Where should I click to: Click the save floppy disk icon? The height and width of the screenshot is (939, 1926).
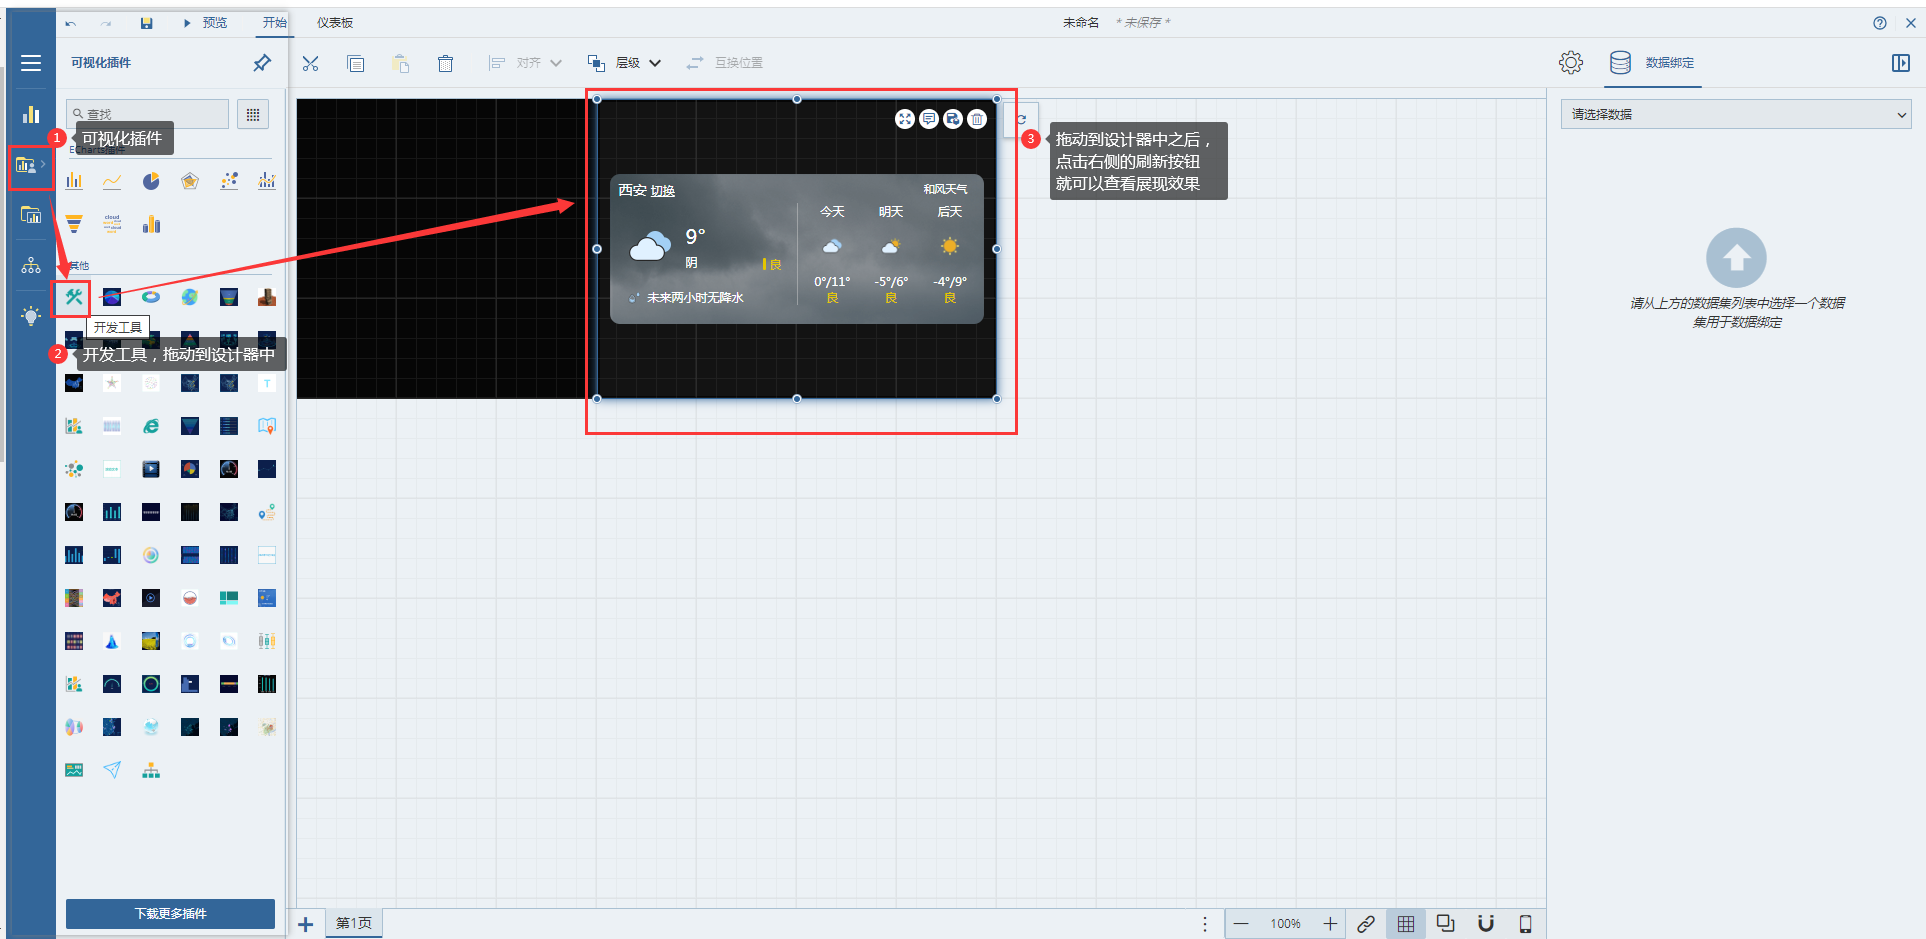click(146, 23)
